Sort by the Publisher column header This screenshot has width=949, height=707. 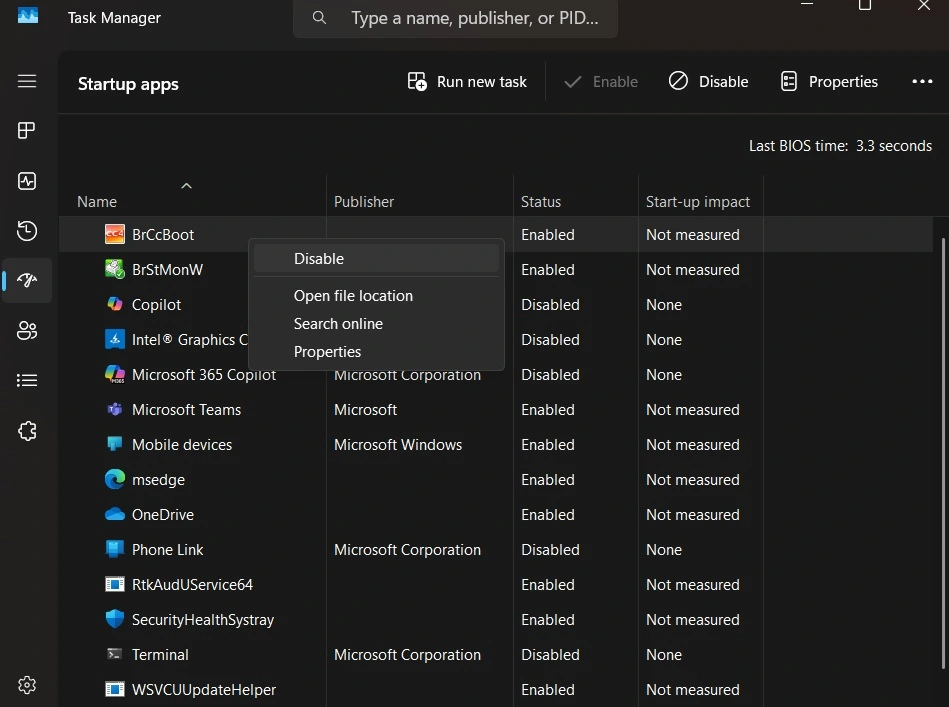point(364,202)
